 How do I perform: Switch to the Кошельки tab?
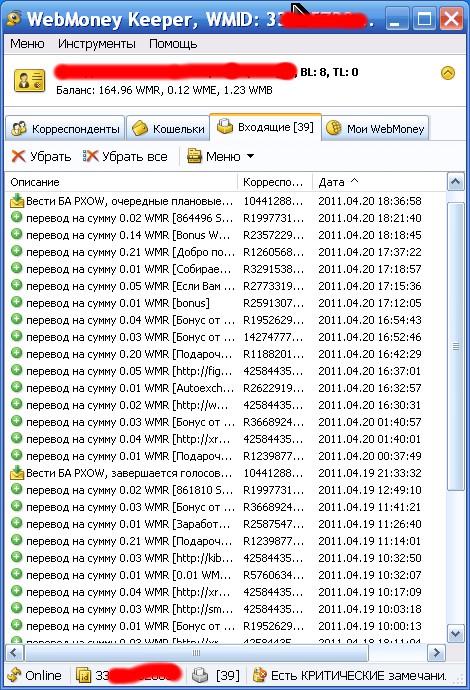pyautogui.click(x=168, y=128)
